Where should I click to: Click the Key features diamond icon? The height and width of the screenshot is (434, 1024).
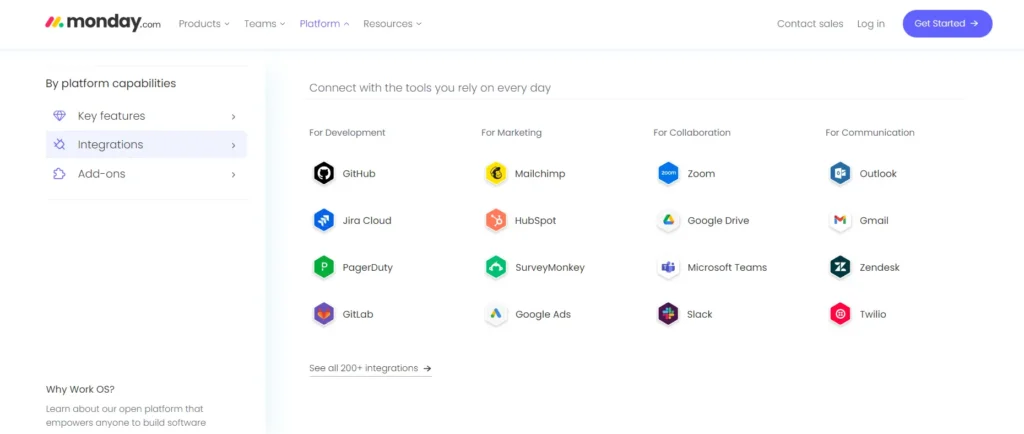click(x=59, y=116)
